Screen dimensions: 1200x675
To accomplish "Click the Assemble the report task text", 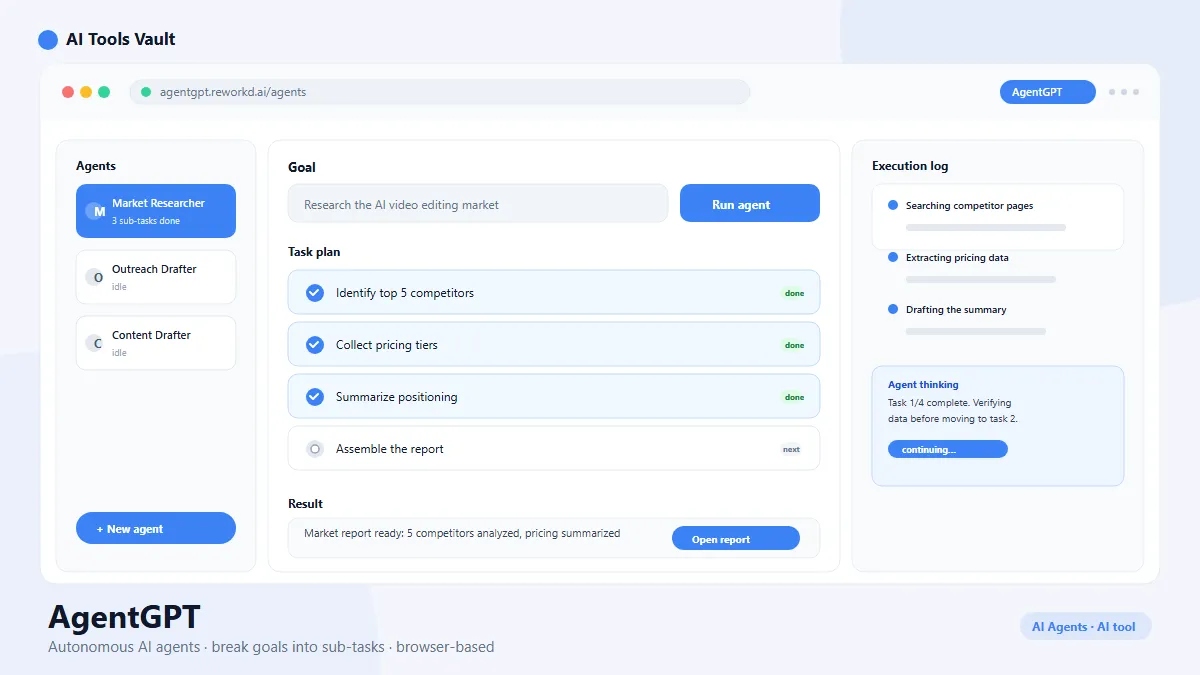I will 390,449.
